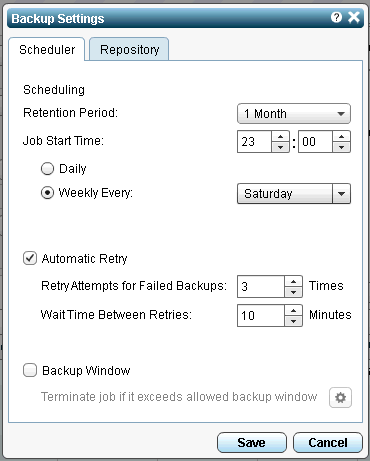Open the Retention Period dropdown
Image resolution: width=370 pixels, height=461 pixels.
click(x=294, y=114)
